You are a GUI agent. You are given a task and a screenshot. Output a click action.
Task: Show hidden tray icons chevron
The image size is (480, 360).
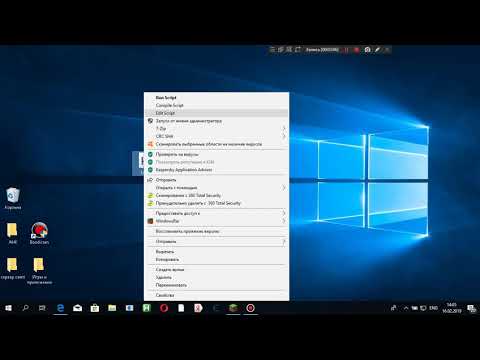tap(406, 308)
